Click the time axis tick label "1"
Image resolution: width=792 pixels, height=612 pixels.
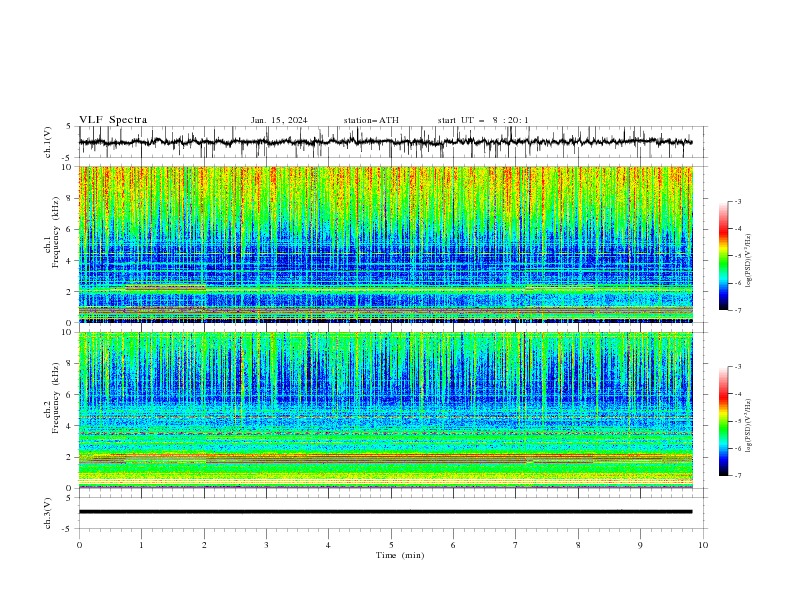(x=141, y=545)
